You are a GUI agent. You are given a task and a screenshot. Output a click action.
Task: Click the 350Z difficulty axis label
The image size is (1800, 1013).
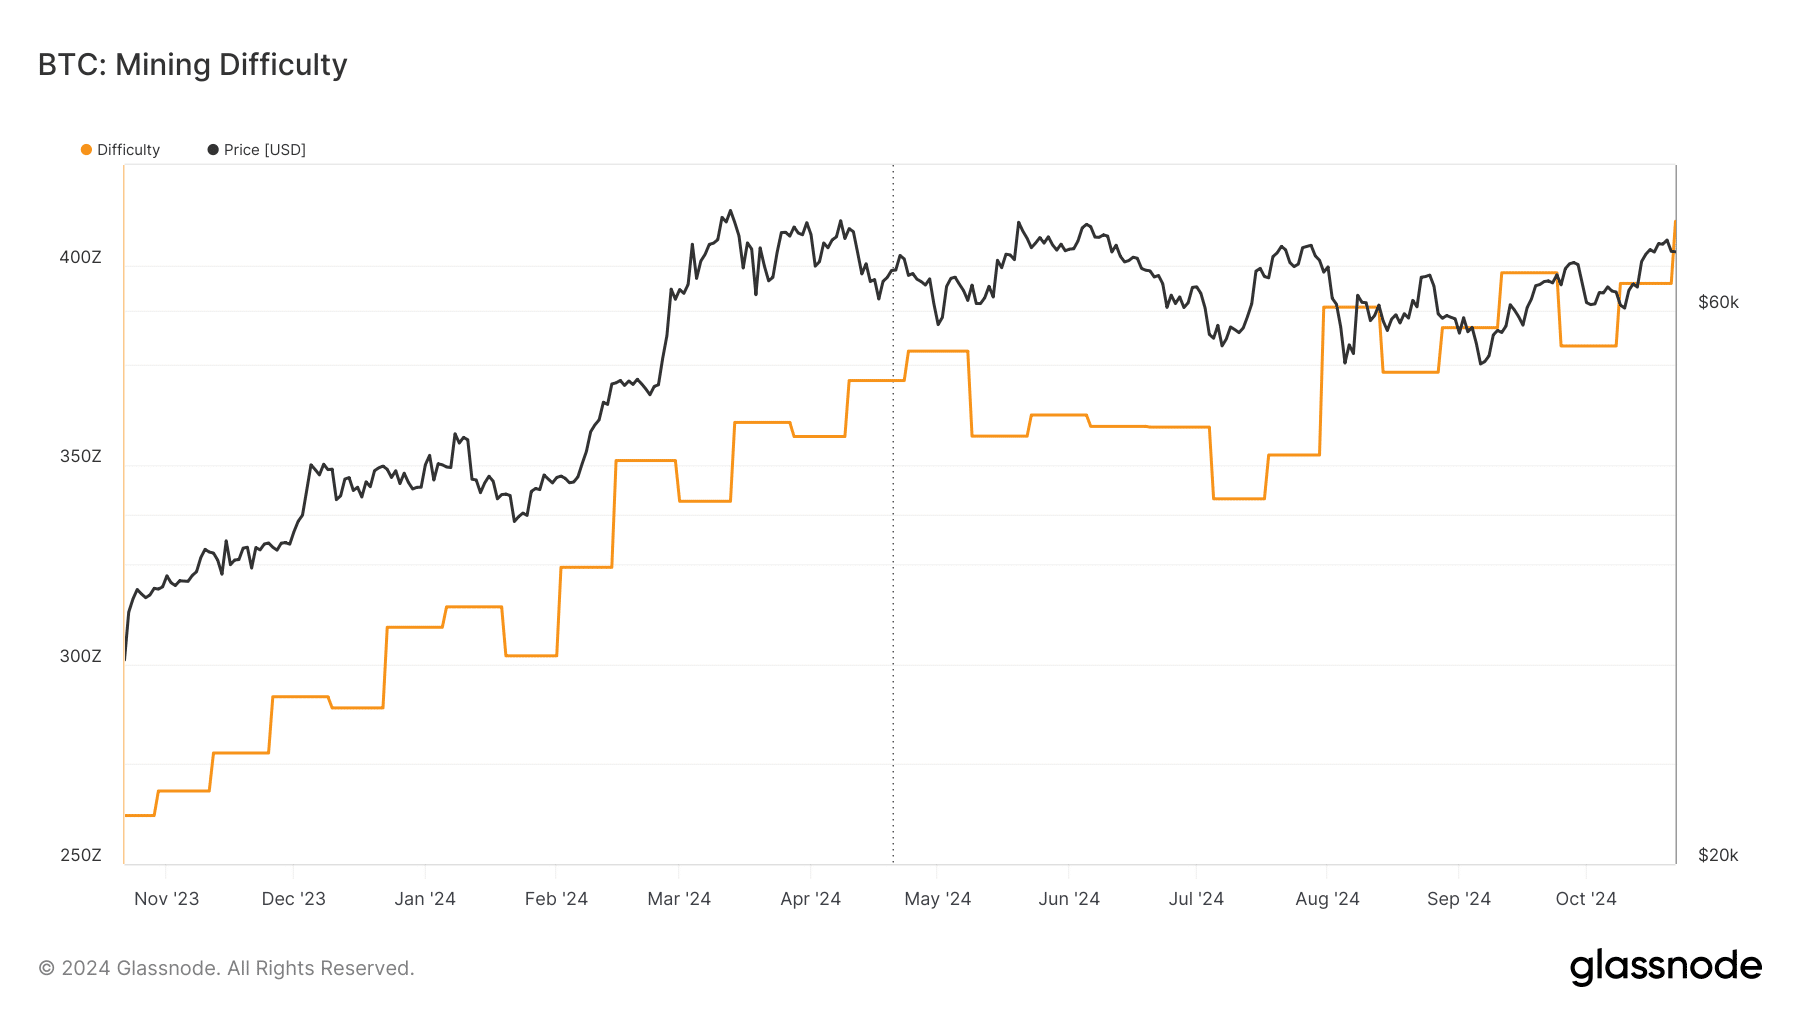pos(81,457)
